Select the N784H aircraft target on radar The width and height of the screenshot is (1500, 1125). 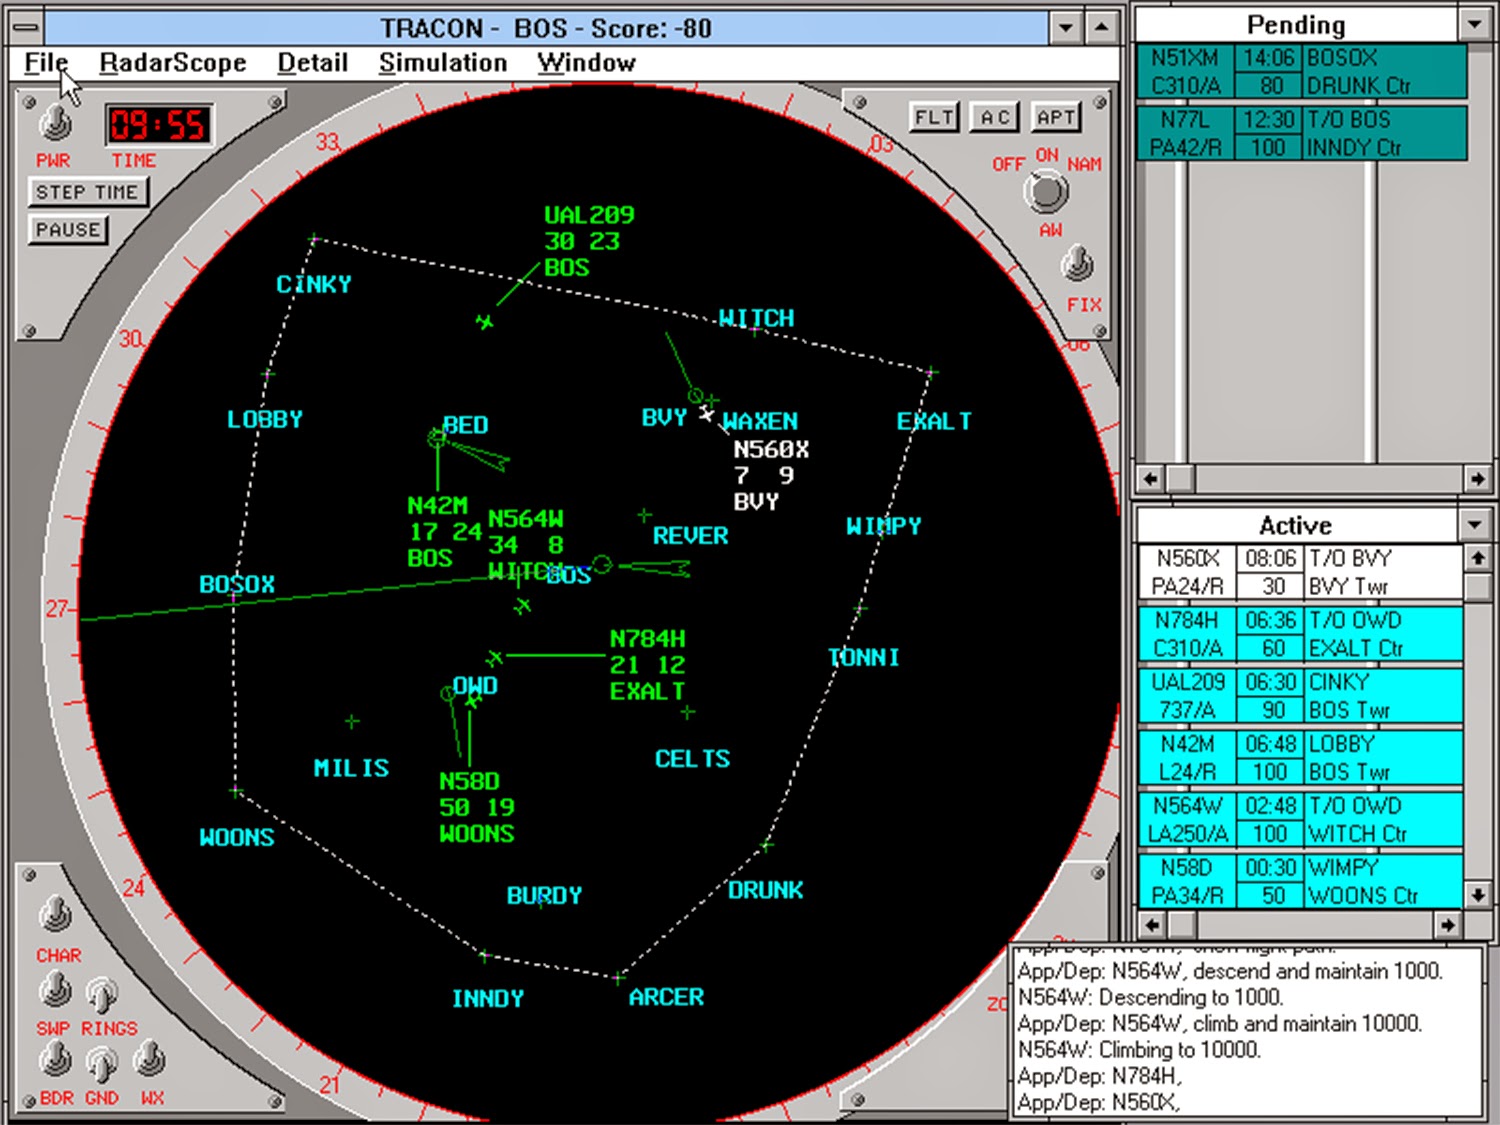[x=495, y=658]
